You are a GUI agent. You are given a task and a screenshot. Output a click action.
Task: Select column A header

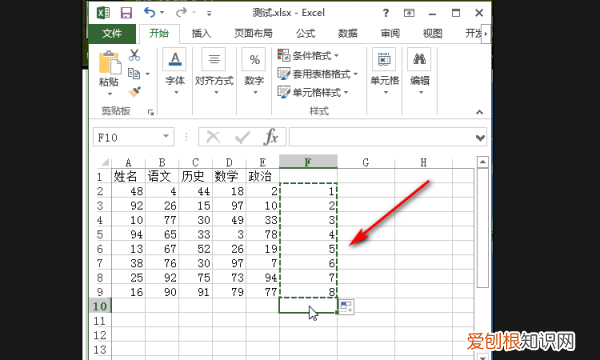point(128,162)
